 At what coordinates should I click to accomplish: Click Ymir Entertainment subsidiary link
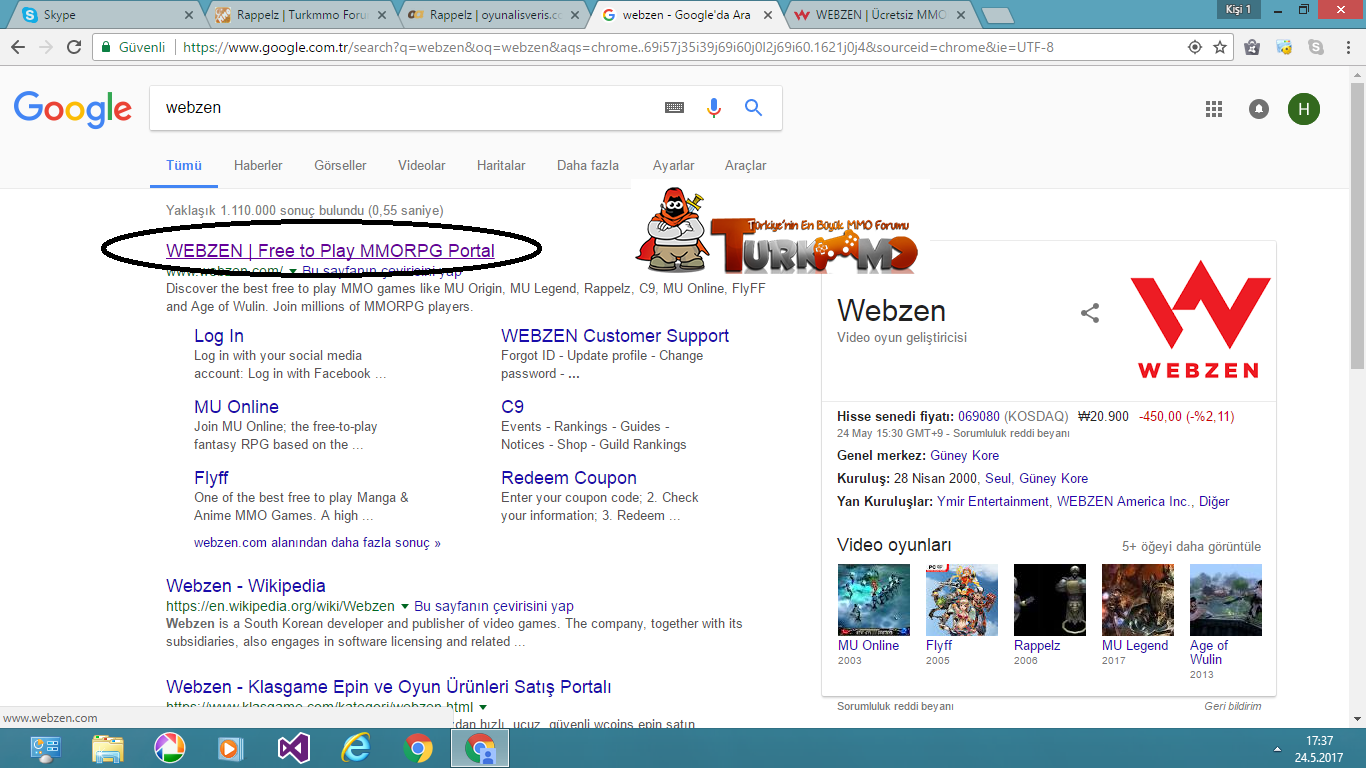(x=993, y=502)
